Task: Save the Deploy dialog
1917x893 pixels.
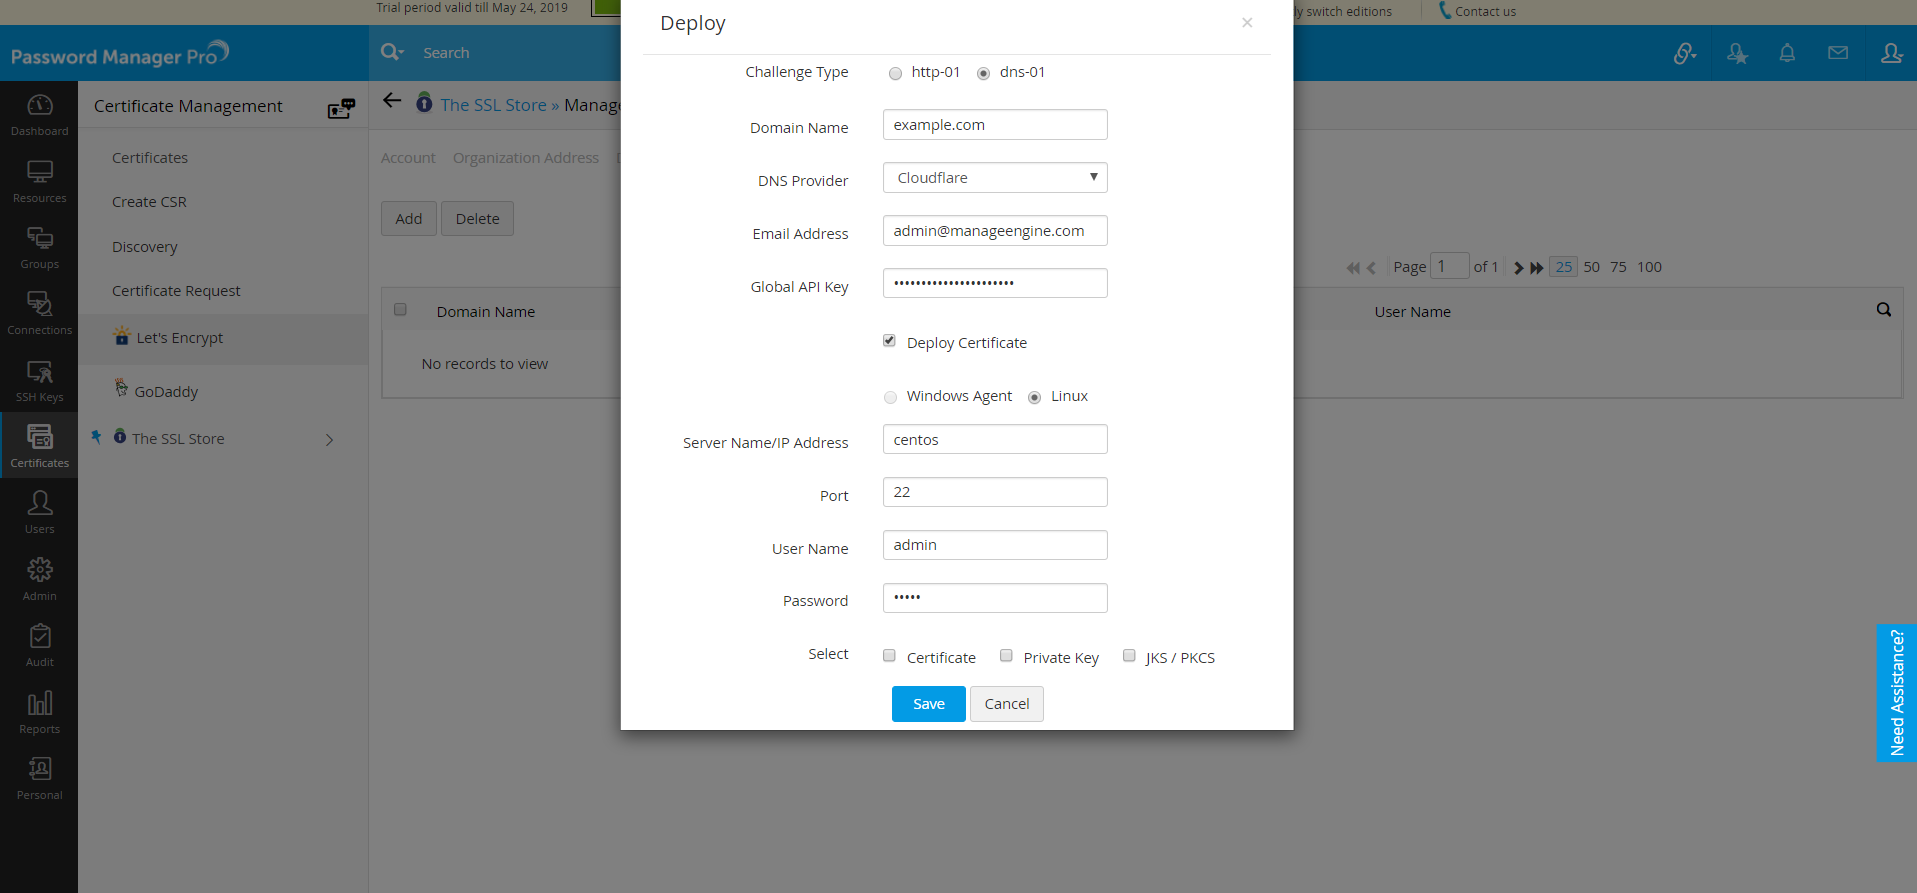Action: tap(928, 704)
